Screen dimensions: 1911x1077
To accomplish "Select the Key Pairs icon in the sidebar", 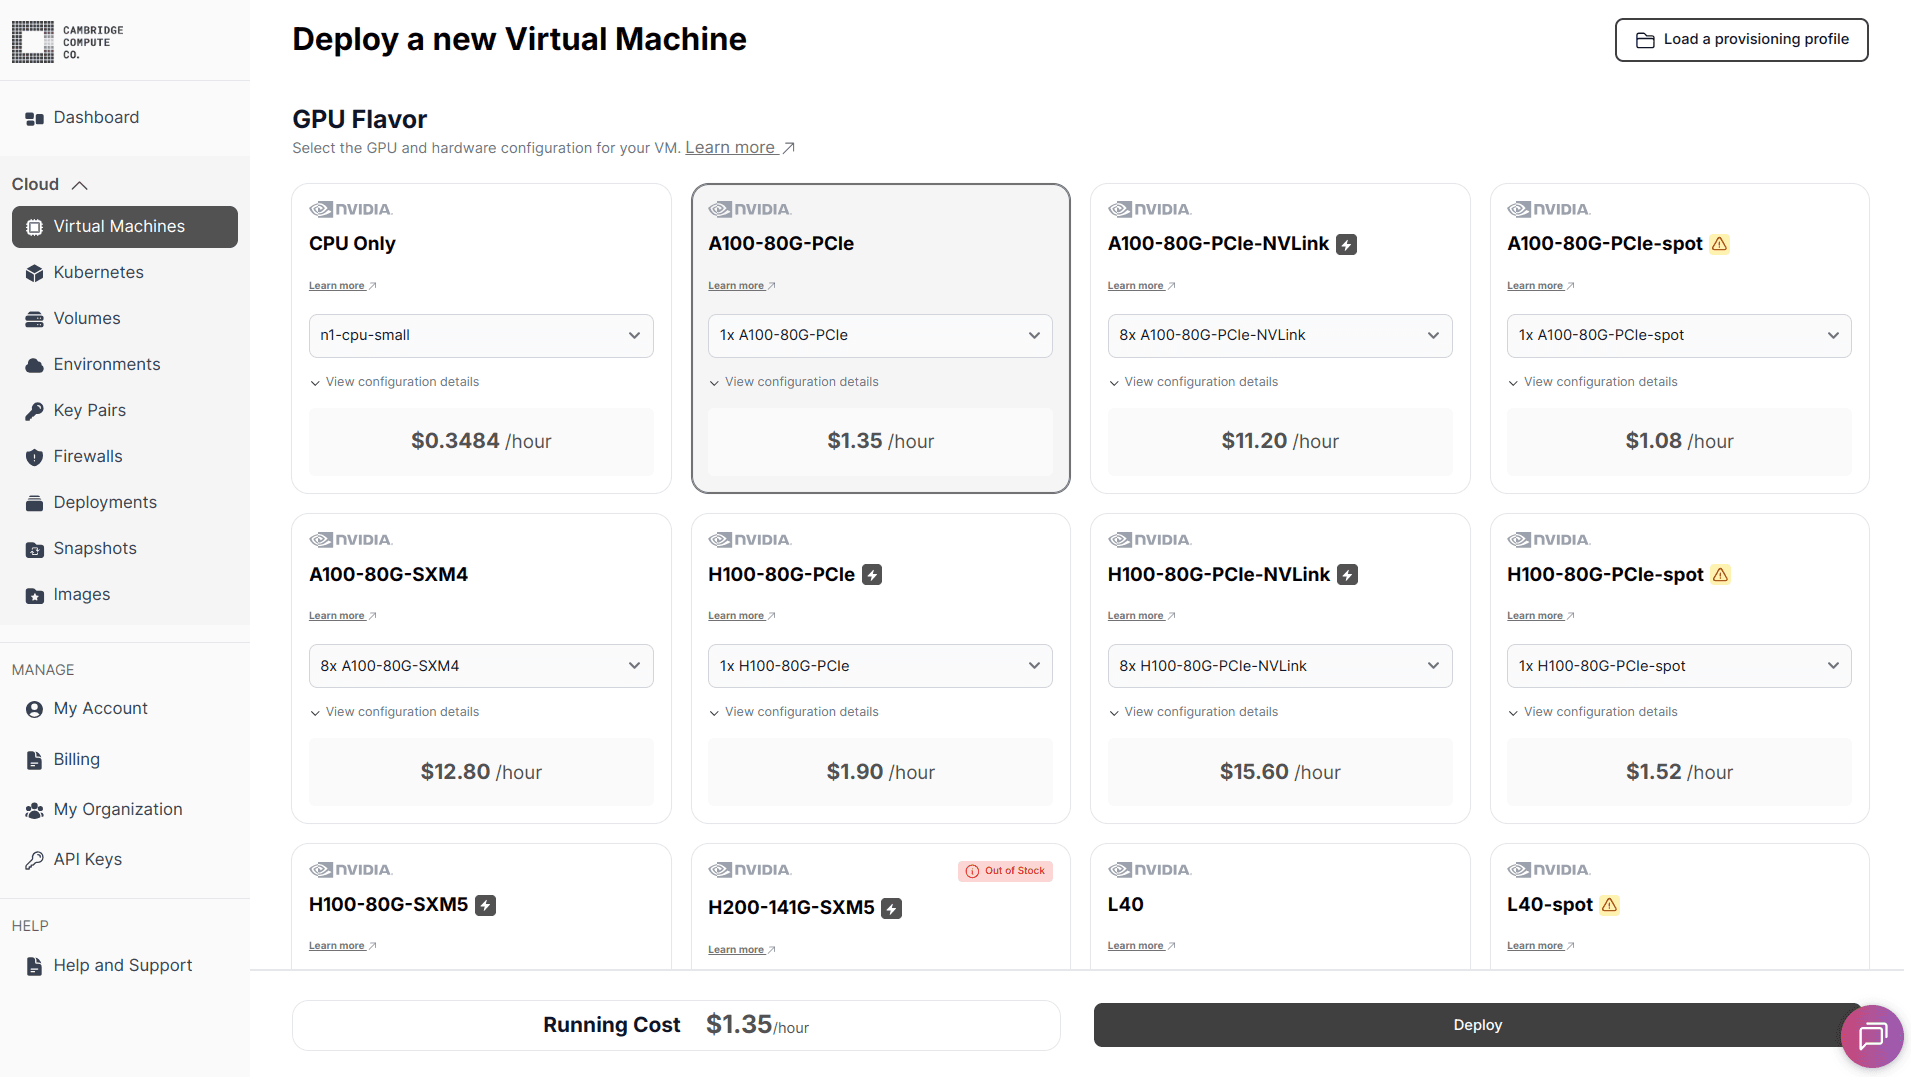I will tap(33, 410).
